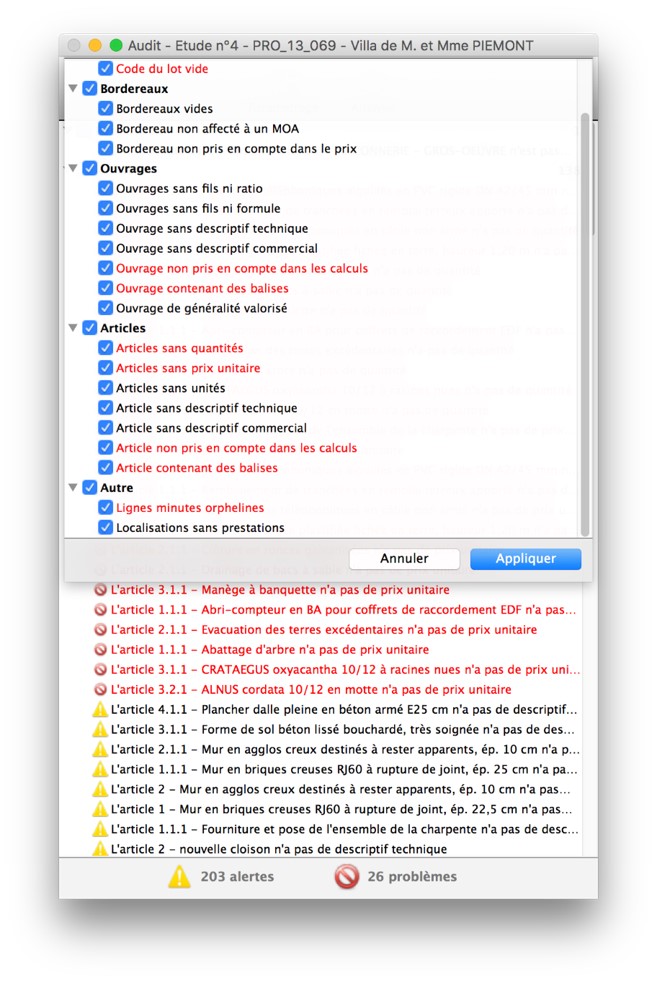Click the yellow minimize window button
Viewport: 657px width, 983px height.
click(x=95, y=45)
